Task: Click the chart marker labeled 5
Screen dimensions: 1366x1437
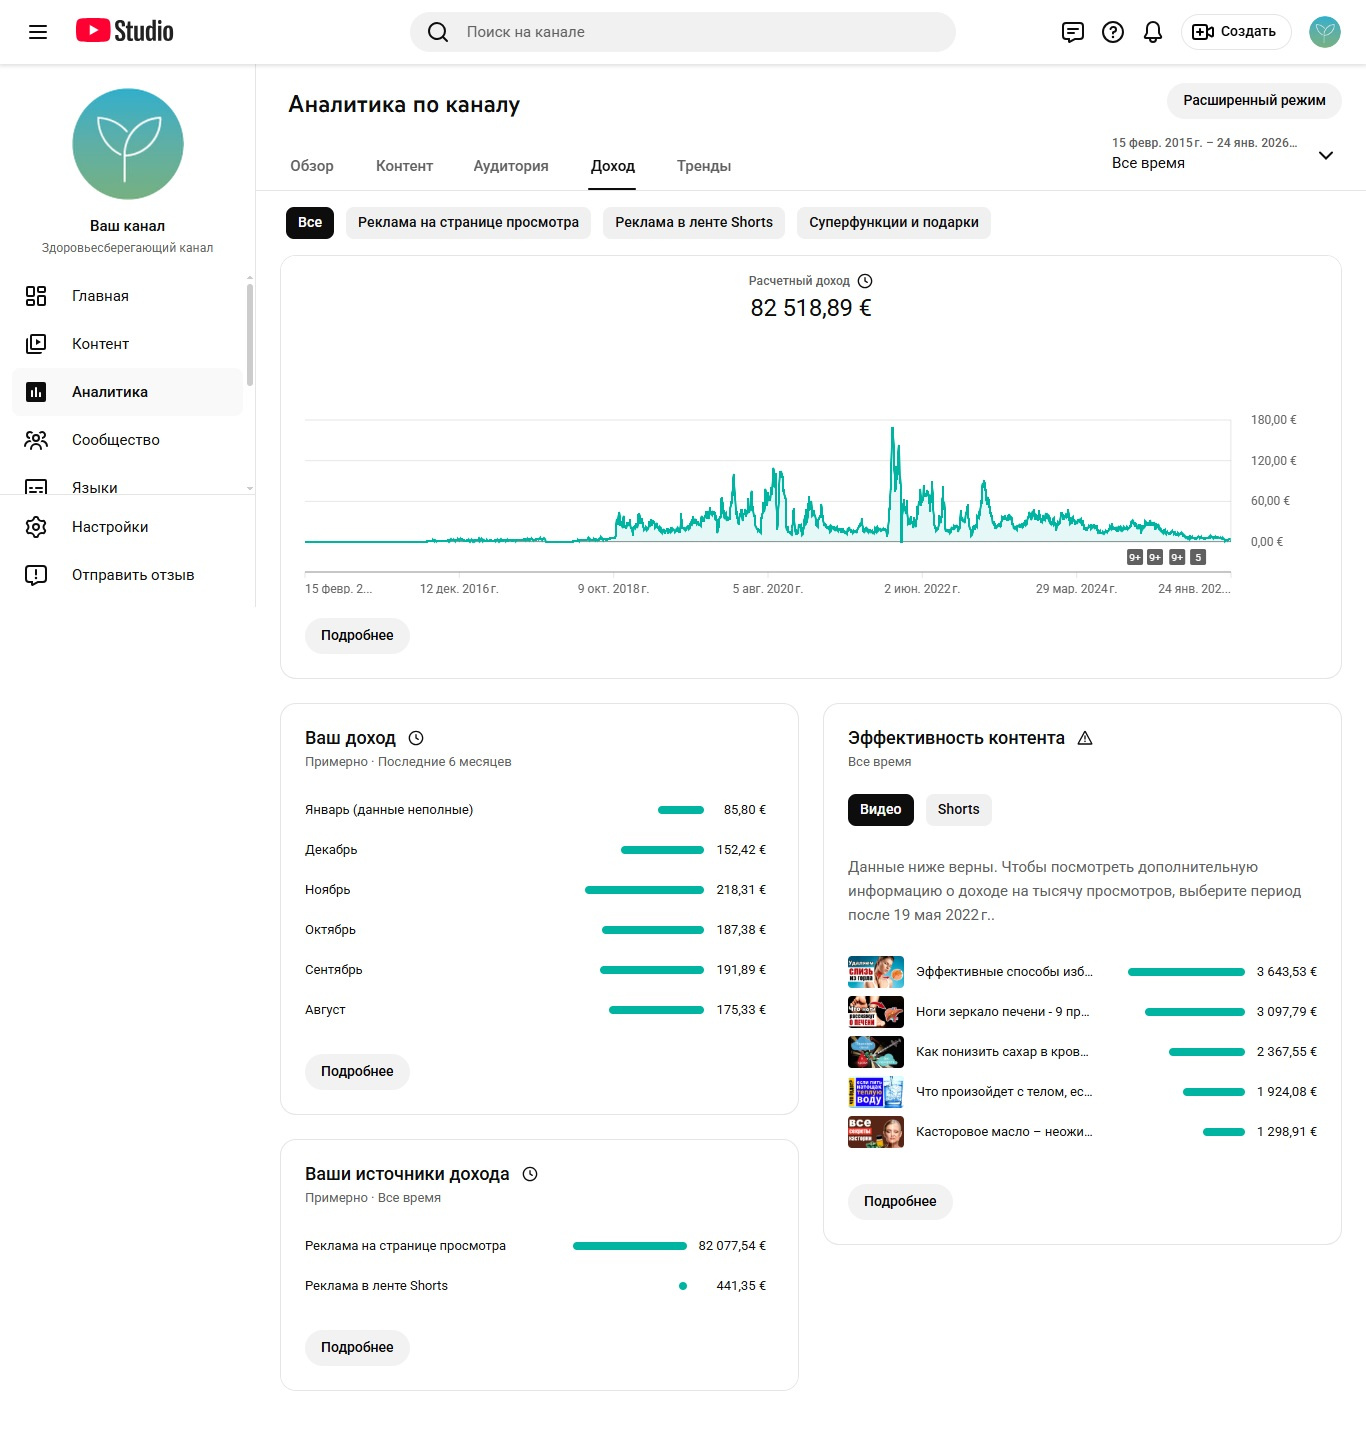Action: [x=1198, y=557]
